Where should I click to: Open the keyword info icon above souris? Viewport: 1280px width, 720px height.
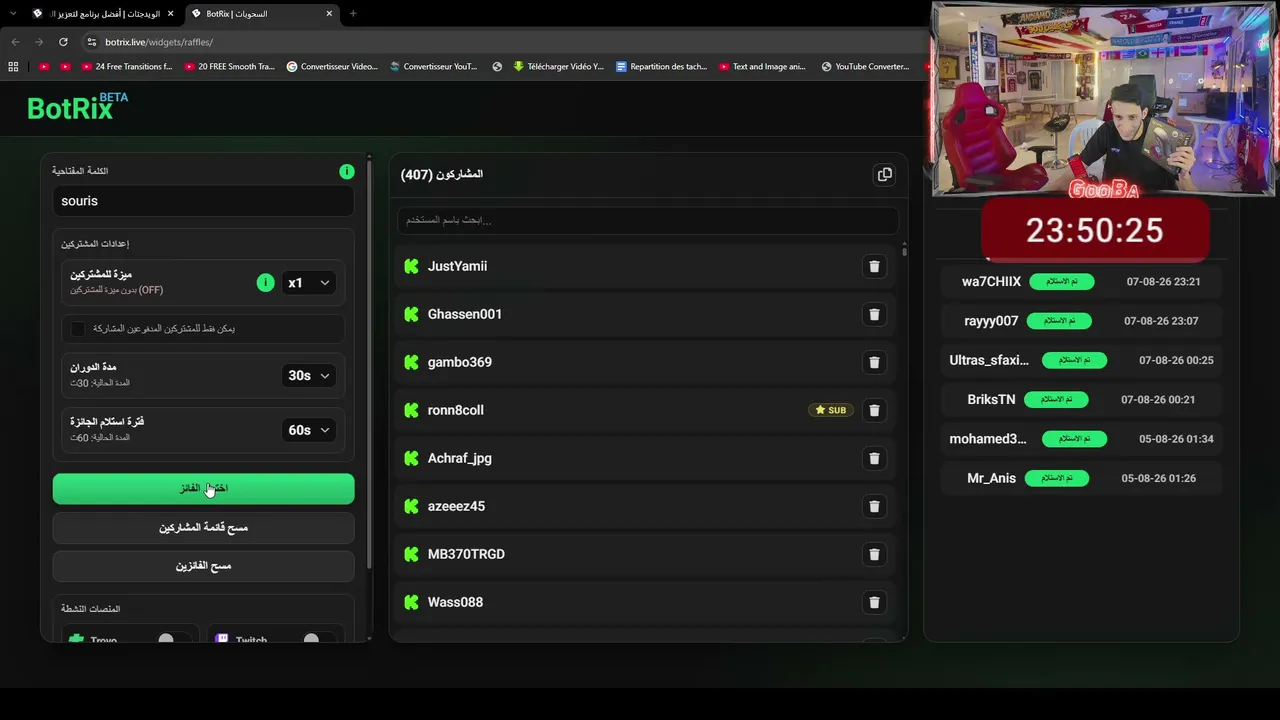pos(346,172)
